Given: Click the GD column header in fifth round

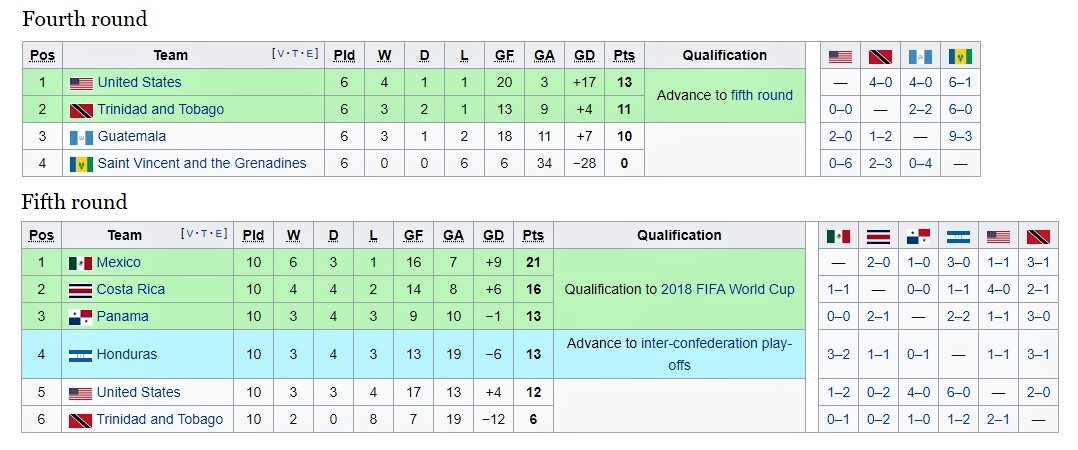Looking at the screenshot, I should pos(493,236).
